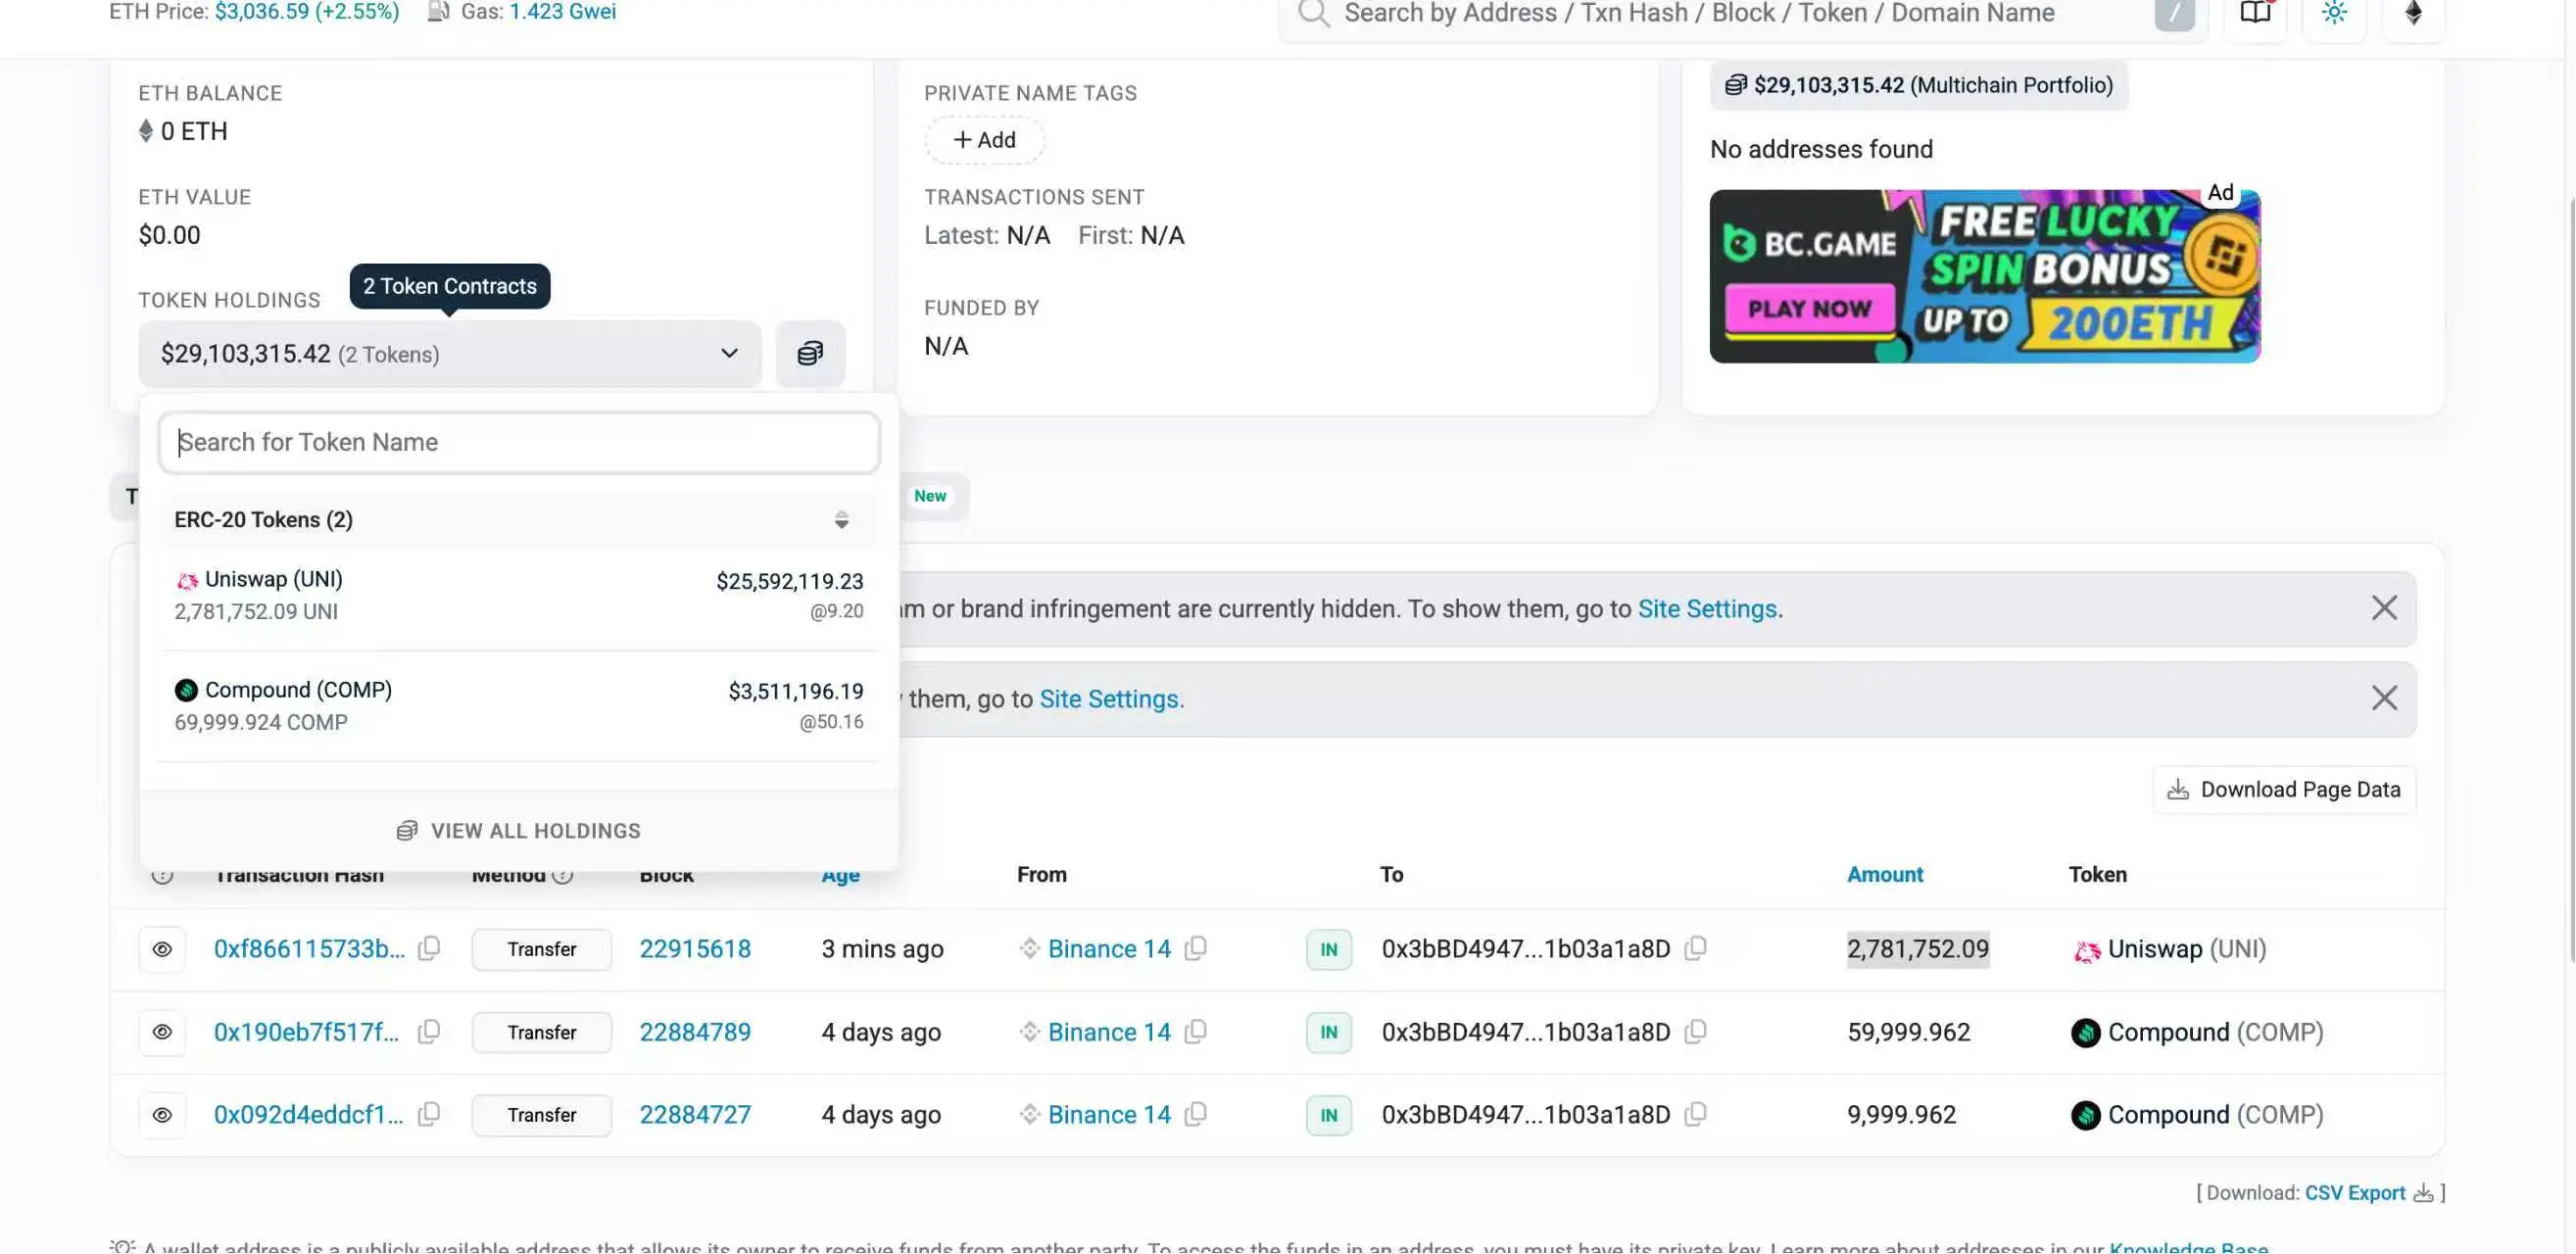Click the Compound COMP token logo

[186, 690]
